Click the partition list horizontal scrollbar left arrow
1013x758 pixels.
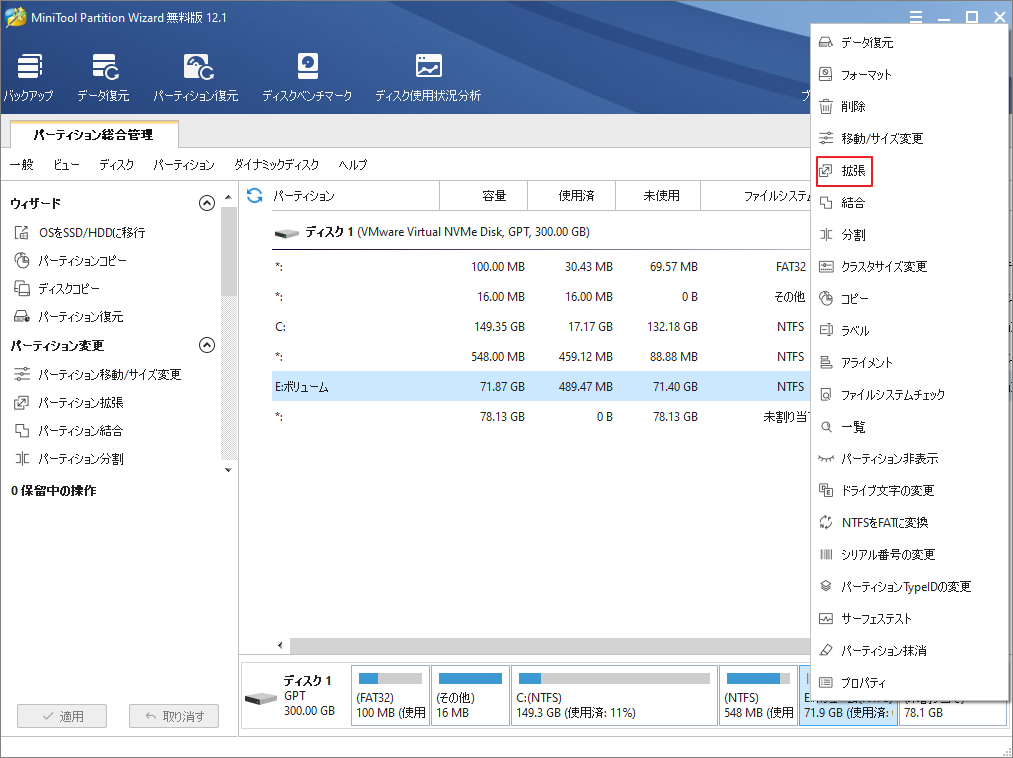pyautogui.click(x=280, y=645)
